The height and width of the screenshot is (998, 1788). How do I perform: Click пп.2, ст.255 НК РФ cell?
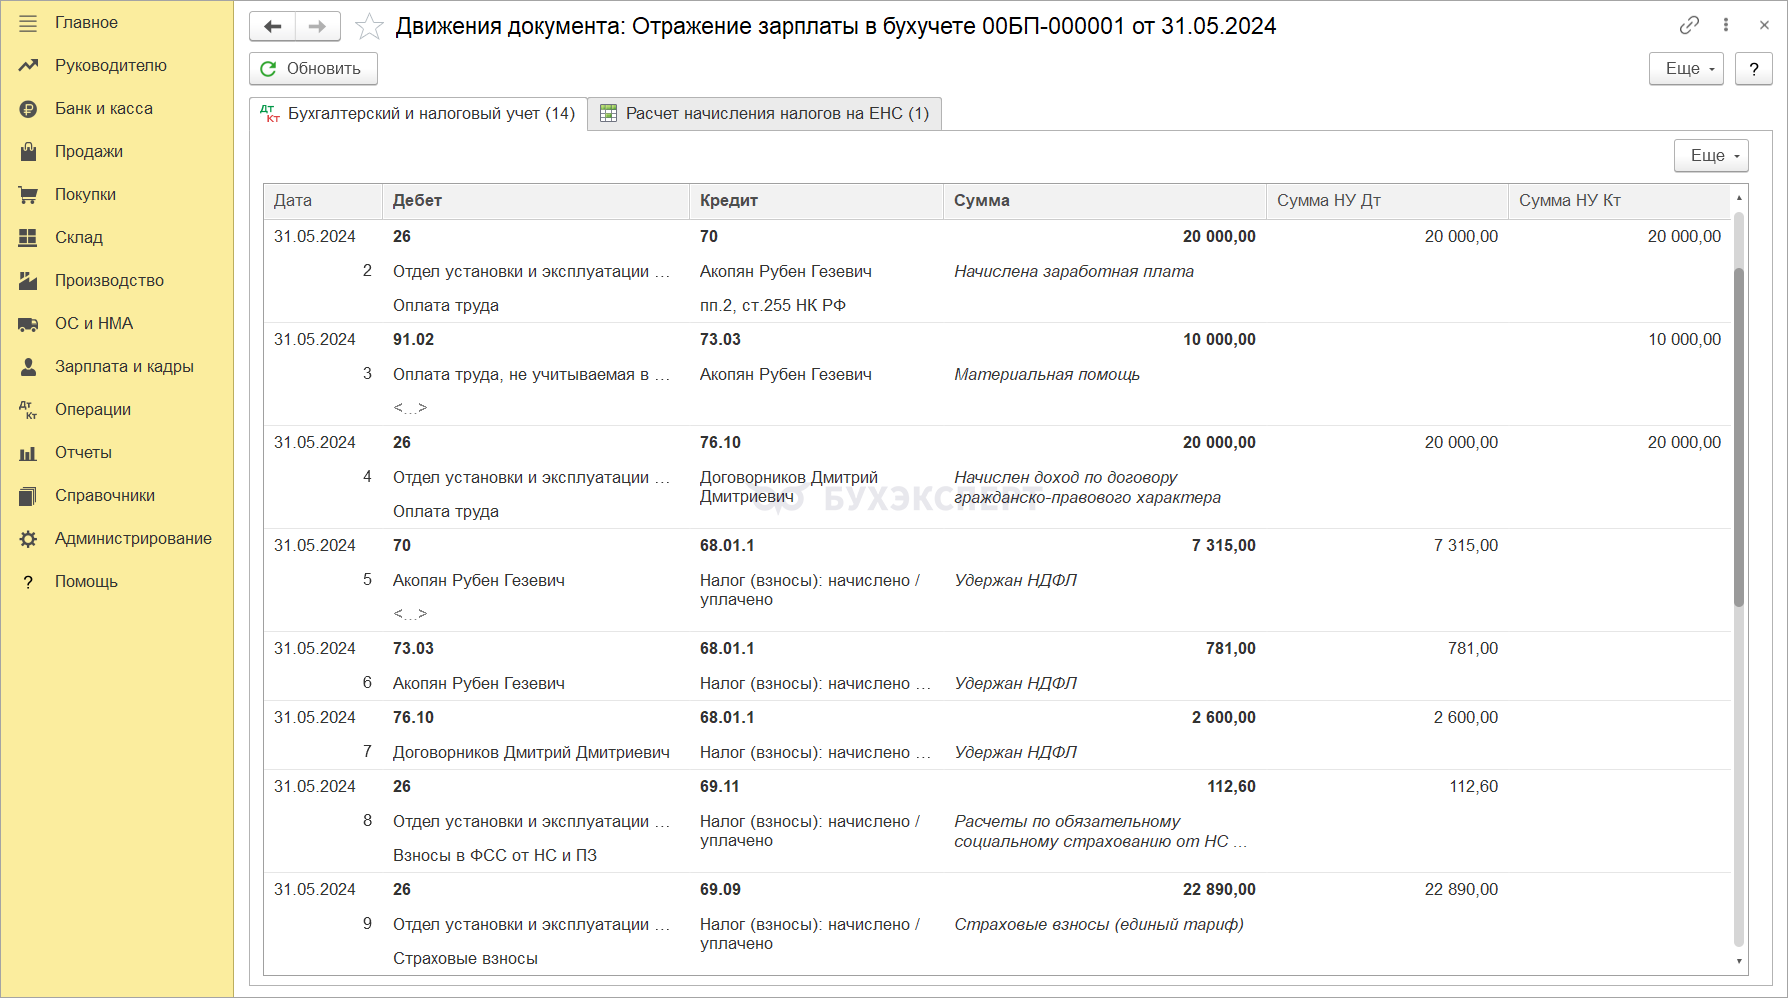pyautogui.click(x=773, y=306)
